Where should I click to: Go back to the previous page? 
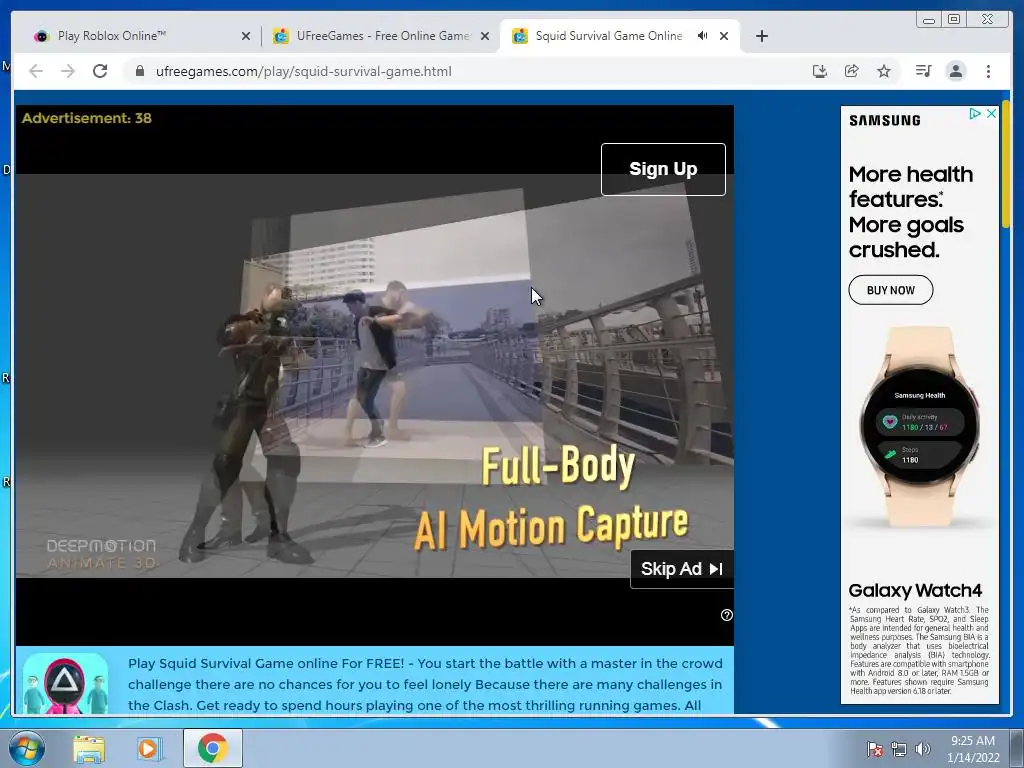click(36, 71)
